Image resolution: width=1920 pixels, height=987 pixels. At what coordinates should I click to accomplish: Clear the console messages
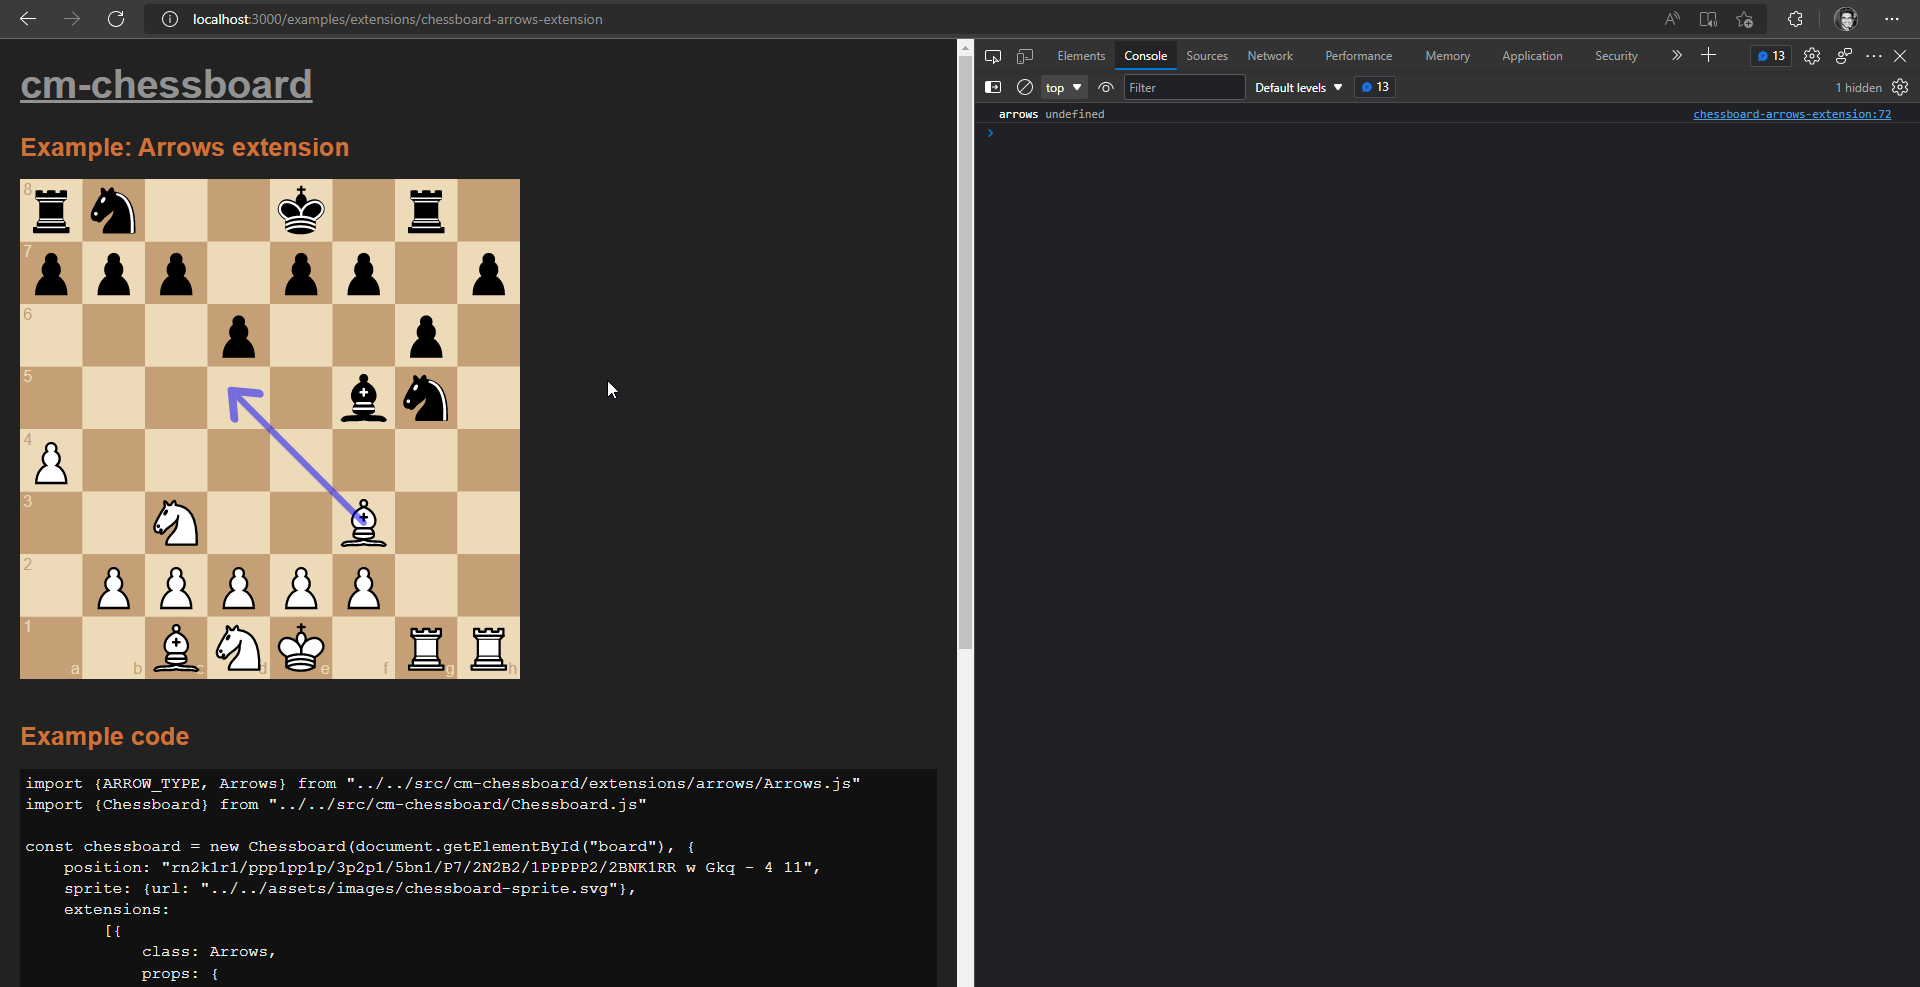1024,87
